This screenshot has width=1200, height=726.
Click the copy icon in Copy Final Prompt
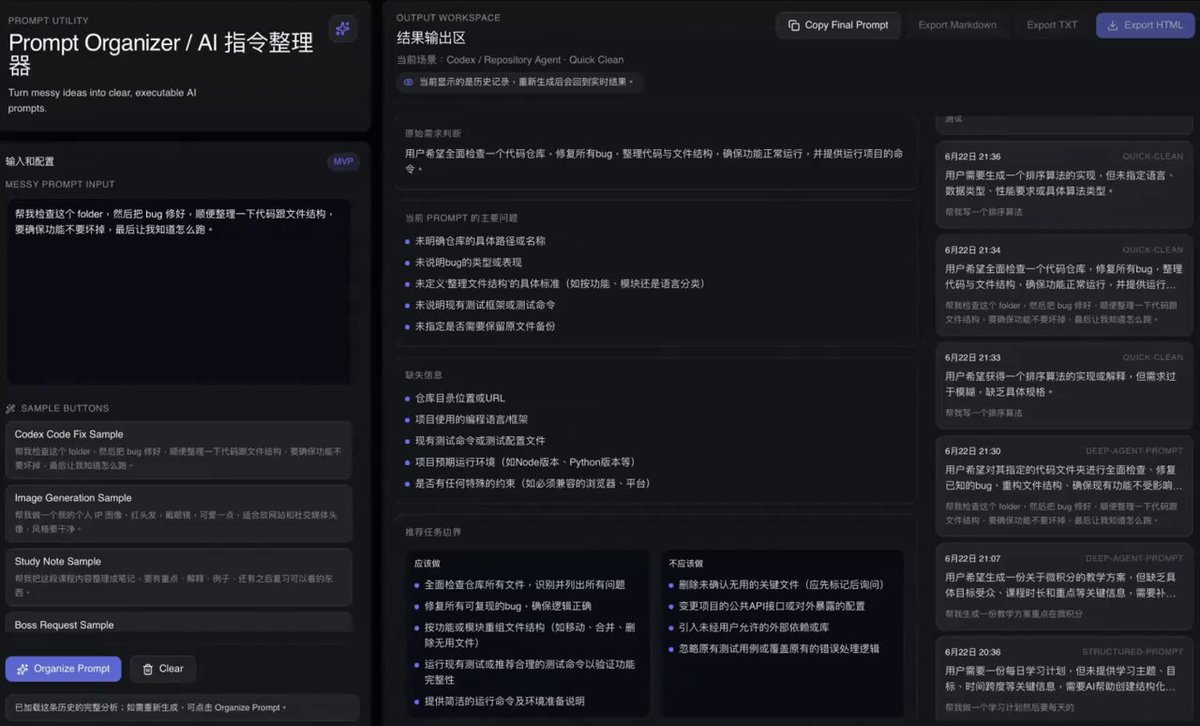[x=794, y=25]
